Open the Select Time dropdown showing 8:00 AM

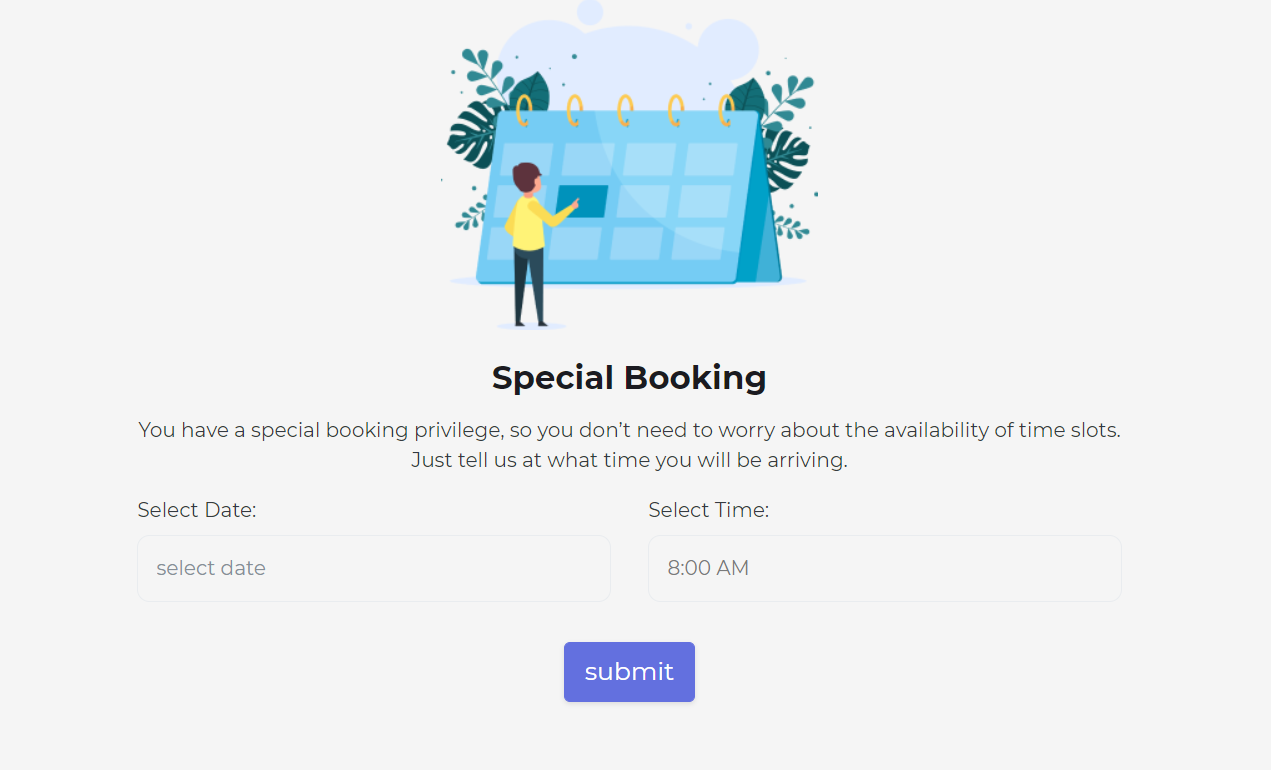[884, 568]
